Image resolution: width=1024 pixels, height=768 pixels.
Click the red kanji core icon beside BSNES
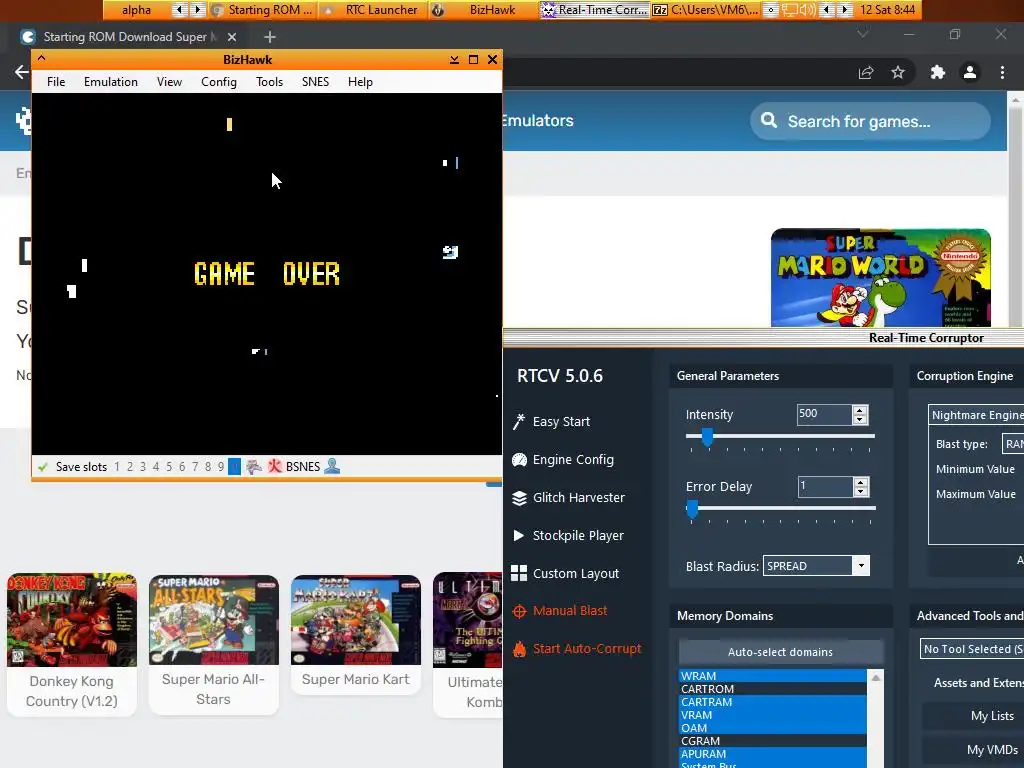275,466
